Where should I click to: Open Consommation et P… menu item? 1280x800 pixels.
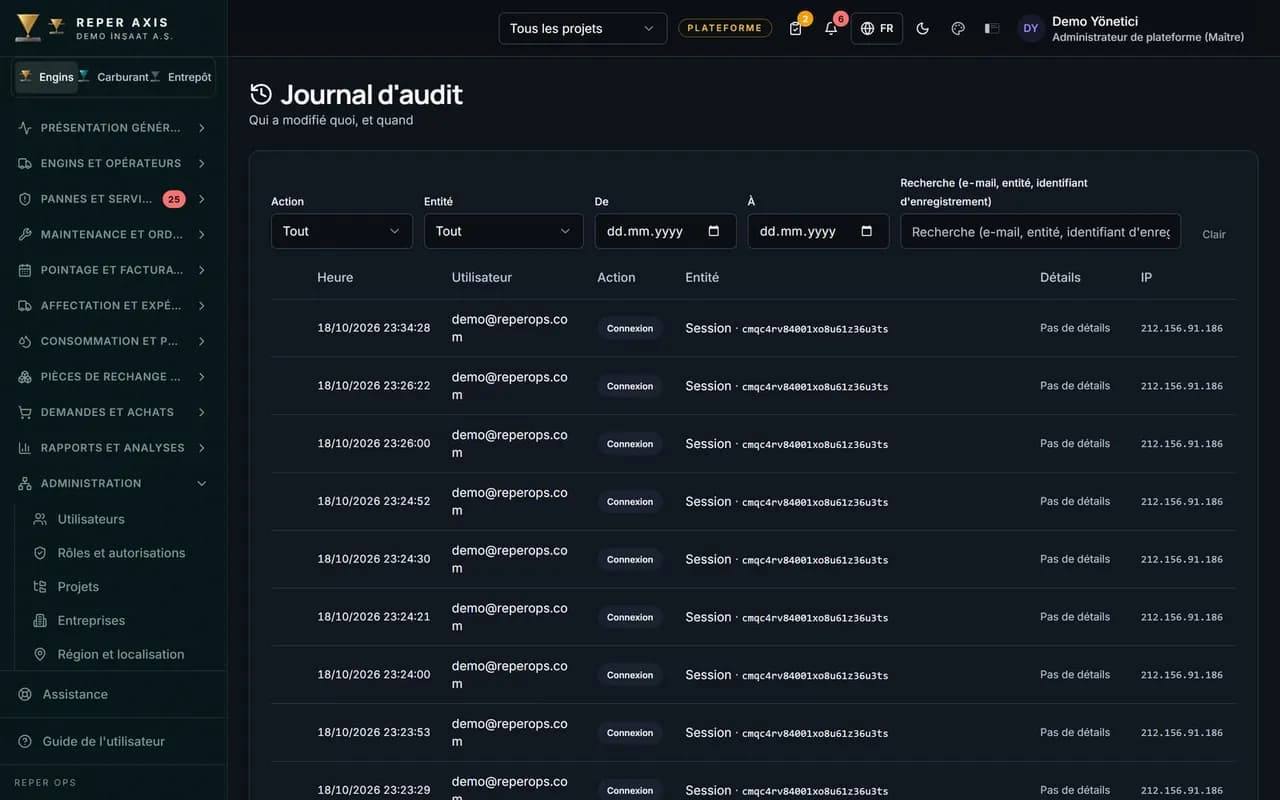pos(113,341)
